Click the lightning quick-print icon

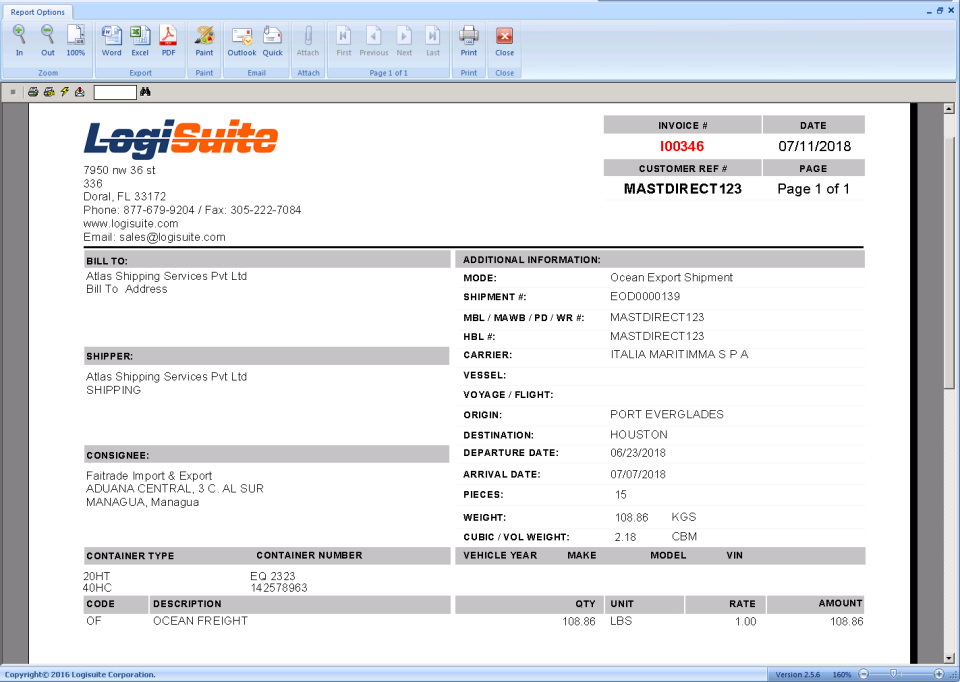point(64,92)
